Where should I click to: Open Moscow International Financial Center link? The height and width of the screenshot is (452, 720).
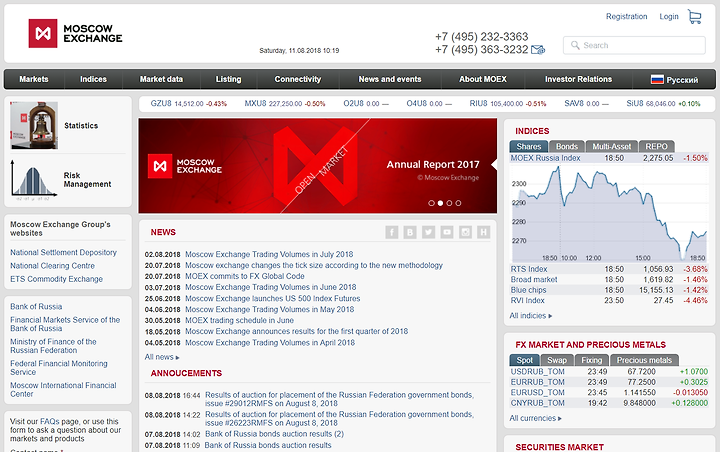click(x=63, y=390)
